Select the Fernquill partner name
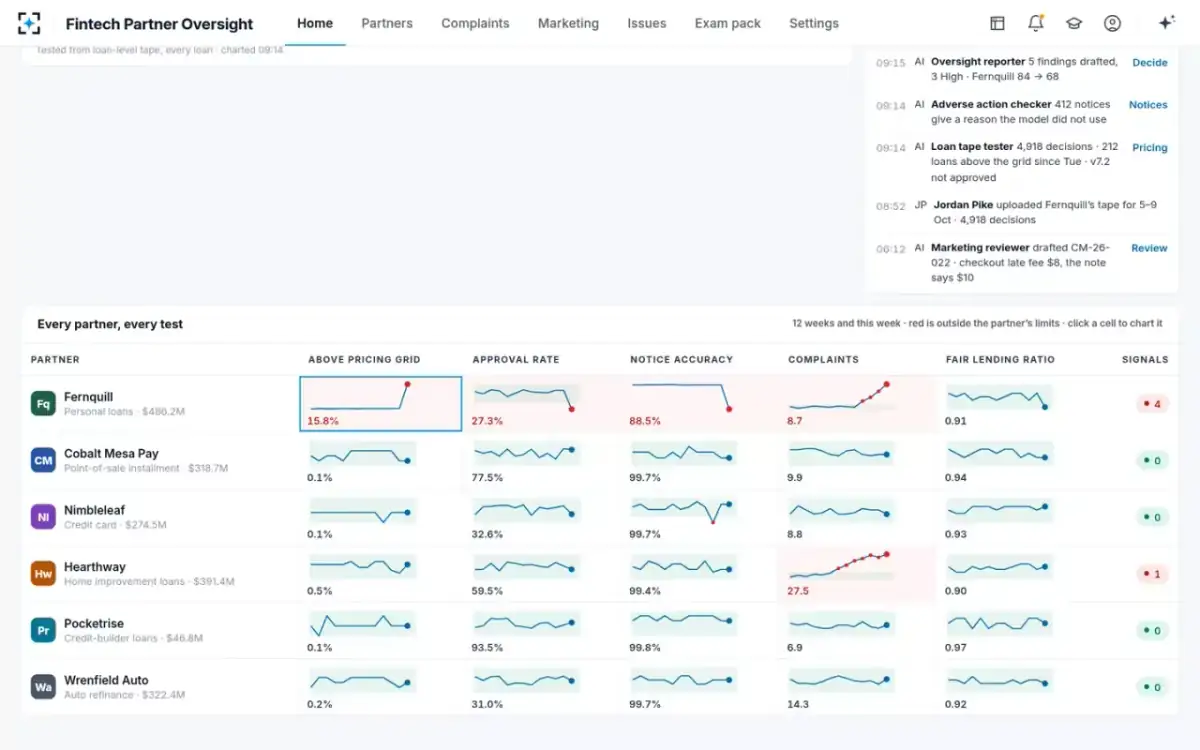This screenshot has height=750, width=1200. coord(88,397)
